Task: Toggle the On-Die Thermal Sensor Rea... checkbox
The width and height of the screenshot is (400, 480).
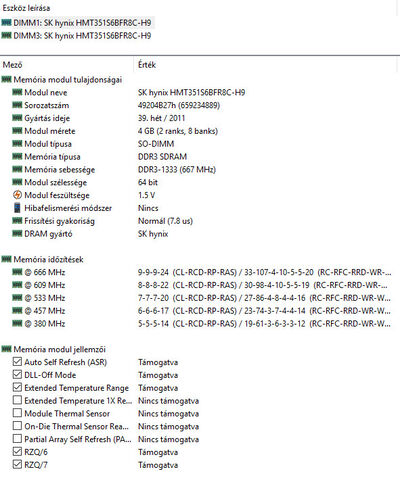Action: pyautogui.click(x=17, y=426)
